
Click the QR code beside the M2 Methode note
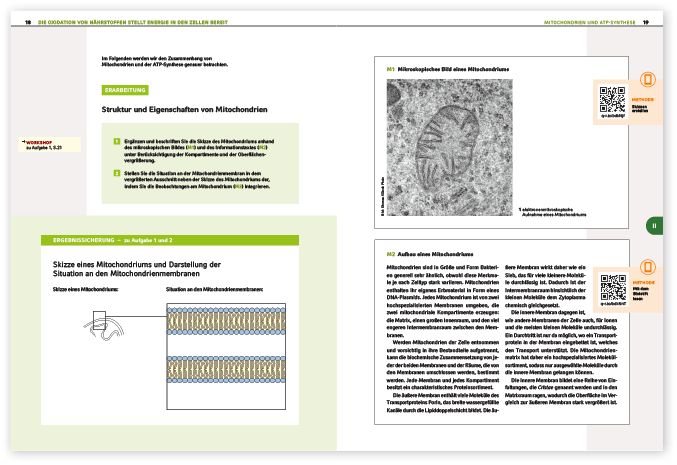tap(613, 287)
